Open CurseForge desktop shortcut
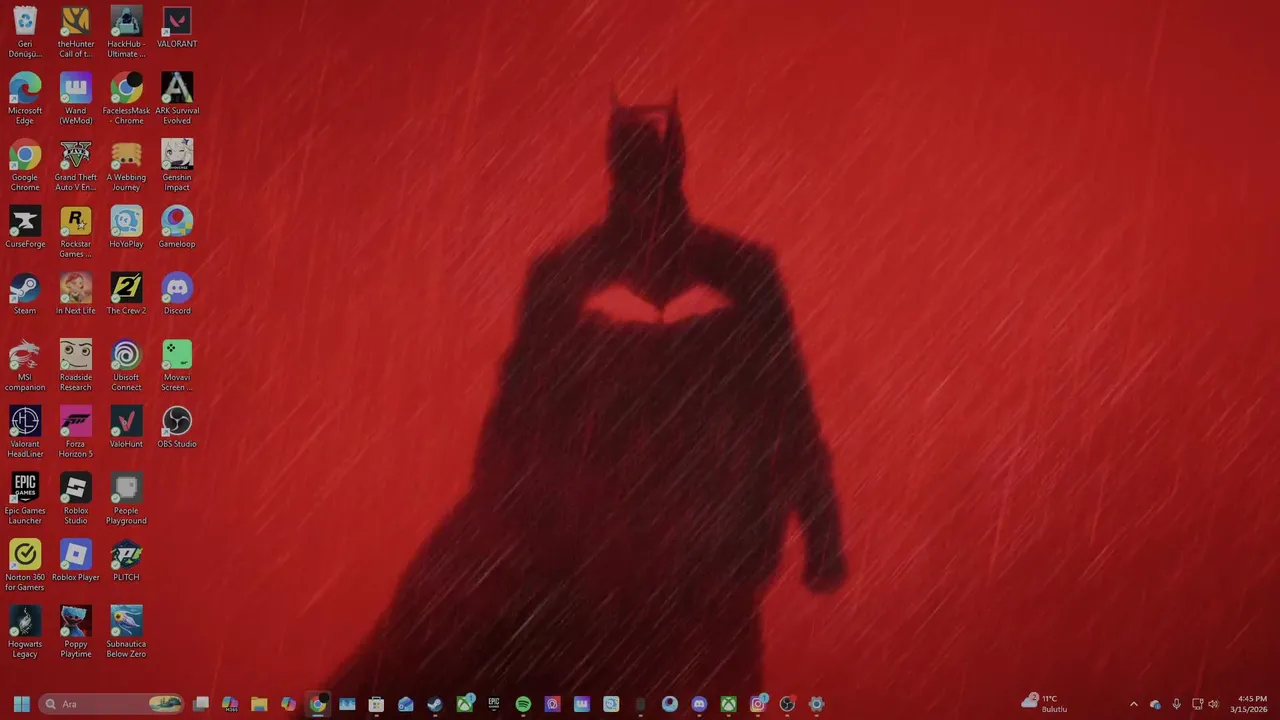The image size is (1280, 720). pyautogui.click(x=25, y=228)
